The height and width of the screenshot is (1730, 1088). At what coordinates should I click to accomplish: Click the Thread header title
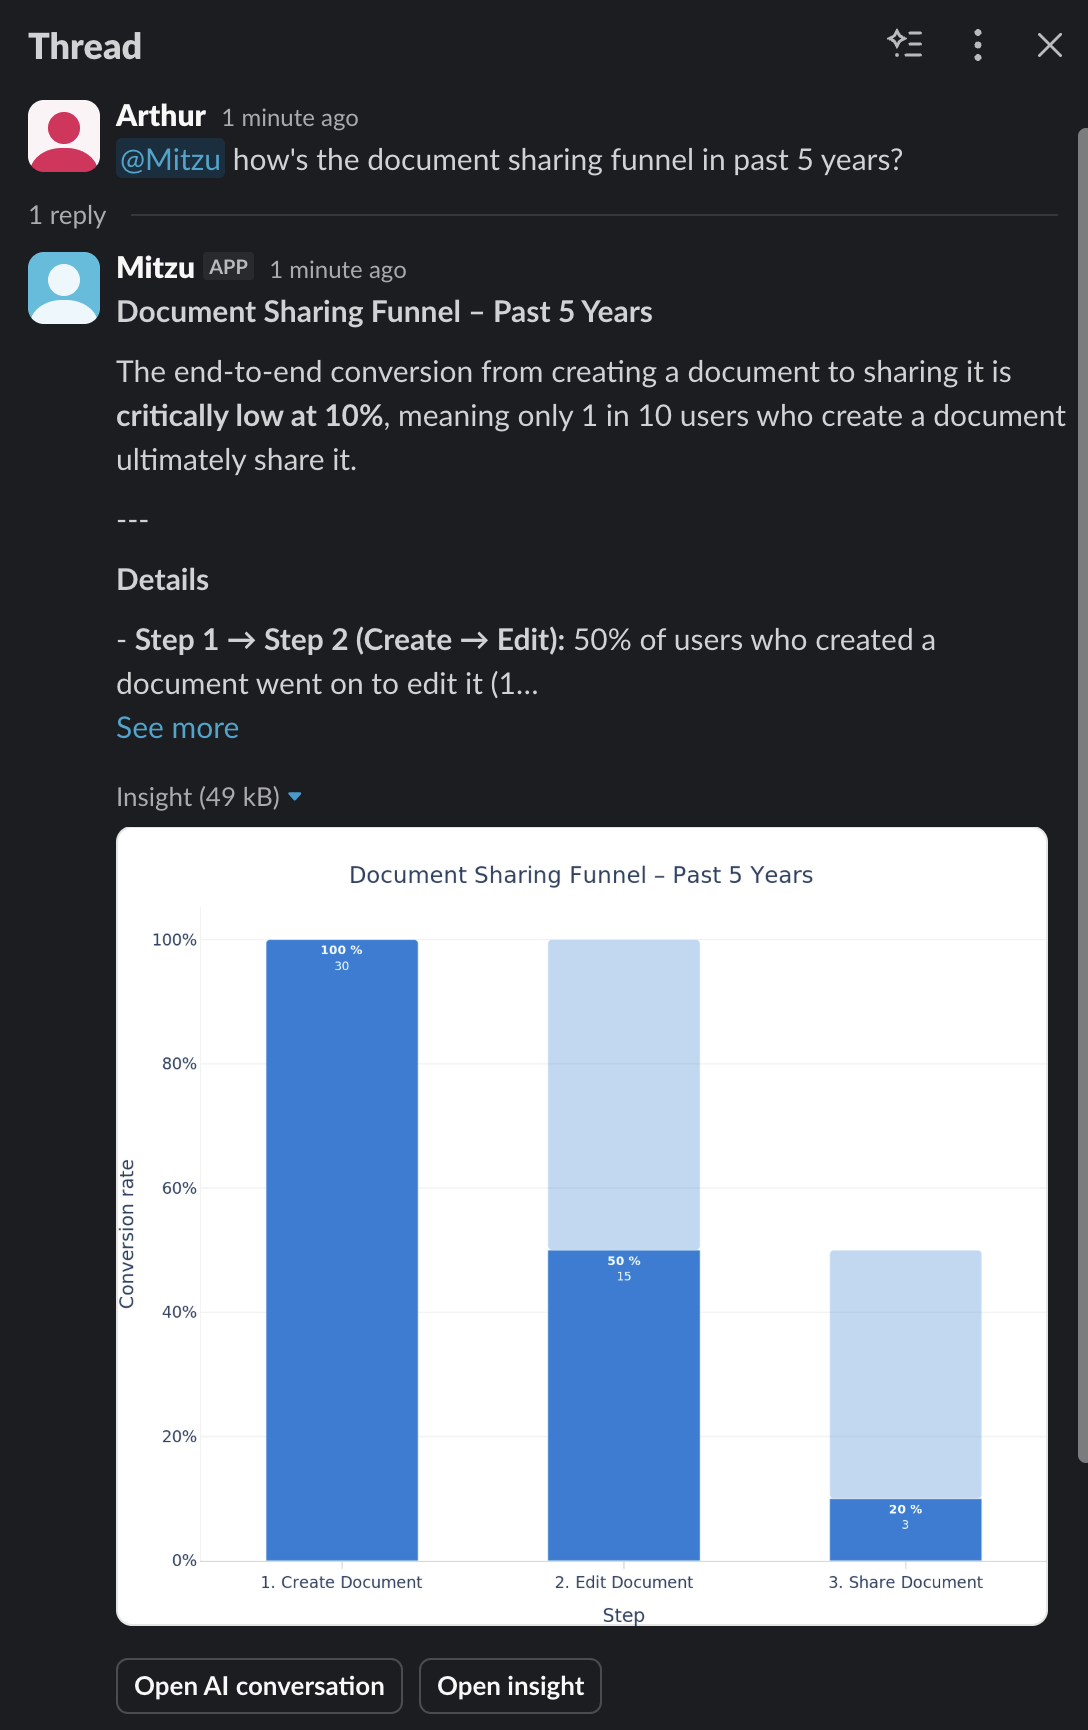[x=84, y=45]
